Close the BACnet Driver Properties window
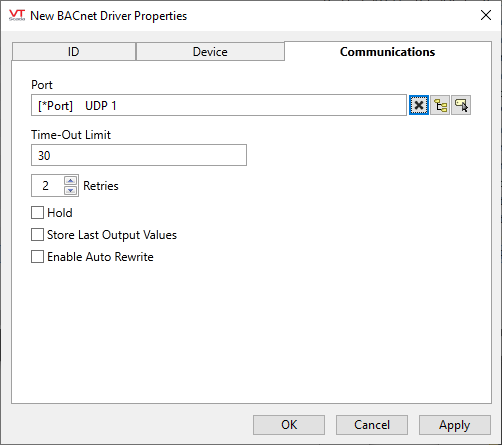Viewport: 502px width, 445px height. coord(486,15)
